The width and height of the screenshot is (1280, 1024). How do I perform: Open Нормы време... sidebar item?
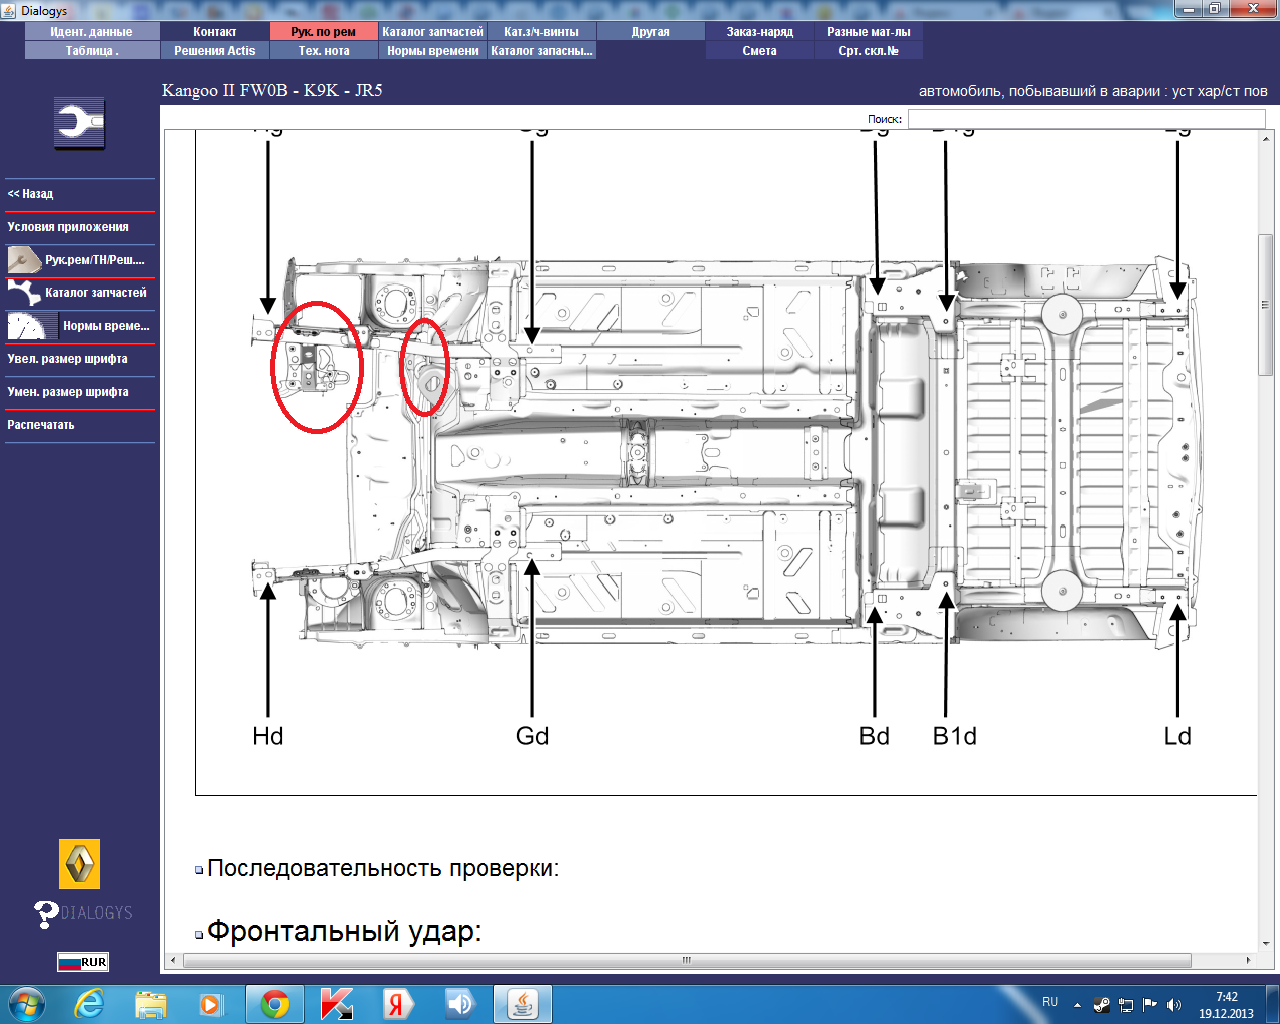click(80, 326)
